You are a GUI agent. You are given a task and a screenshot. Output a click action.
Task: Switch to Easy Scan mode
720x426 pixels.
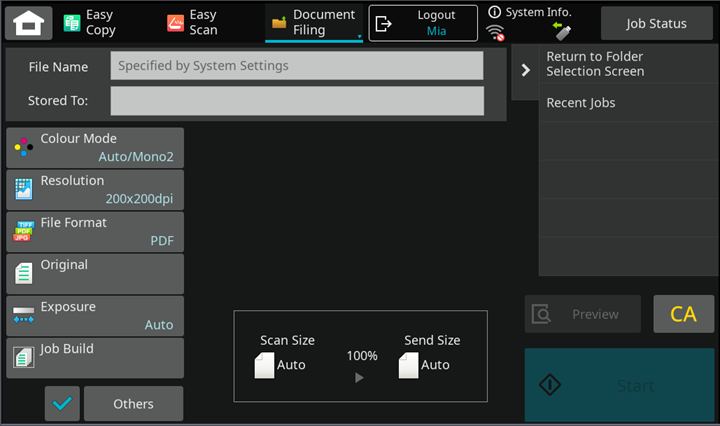click(x=191, y=23)
